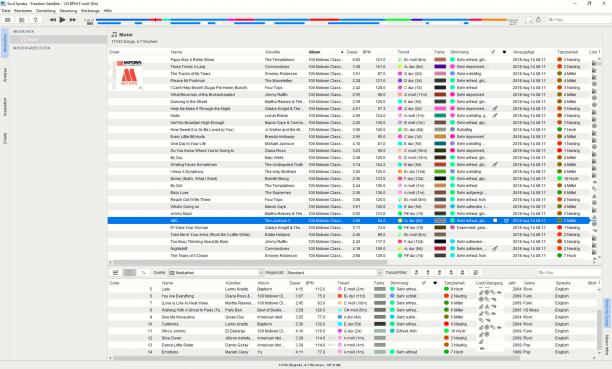Switch to the Inspektor side tab
Image resolution: width=612 pixels, height=369 pixels.
[x=5, y=107]
